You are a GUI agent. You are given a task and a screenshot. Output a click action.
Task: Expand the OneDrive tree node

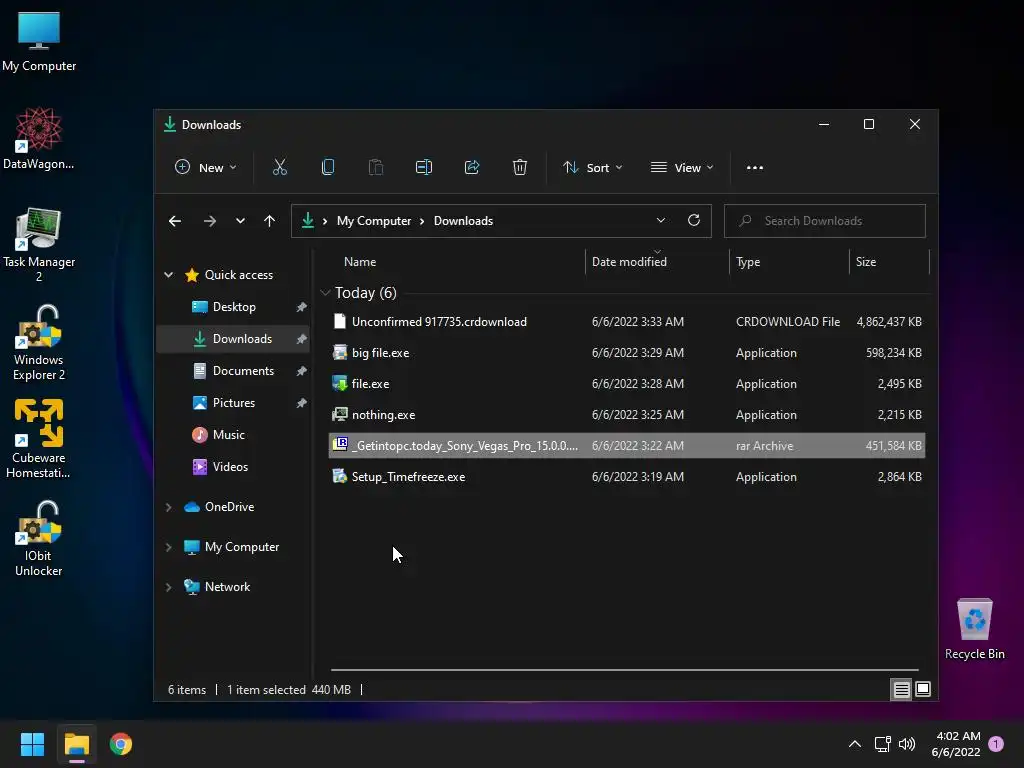168,507
